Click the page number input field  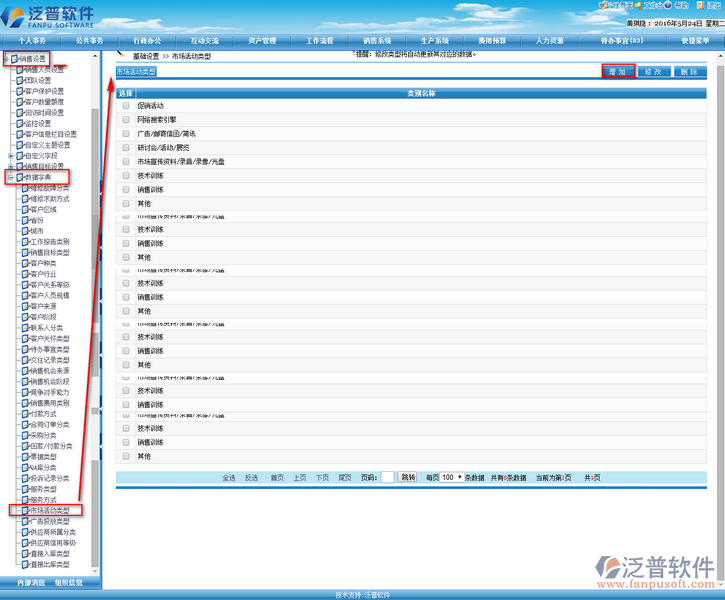(387, 477)
